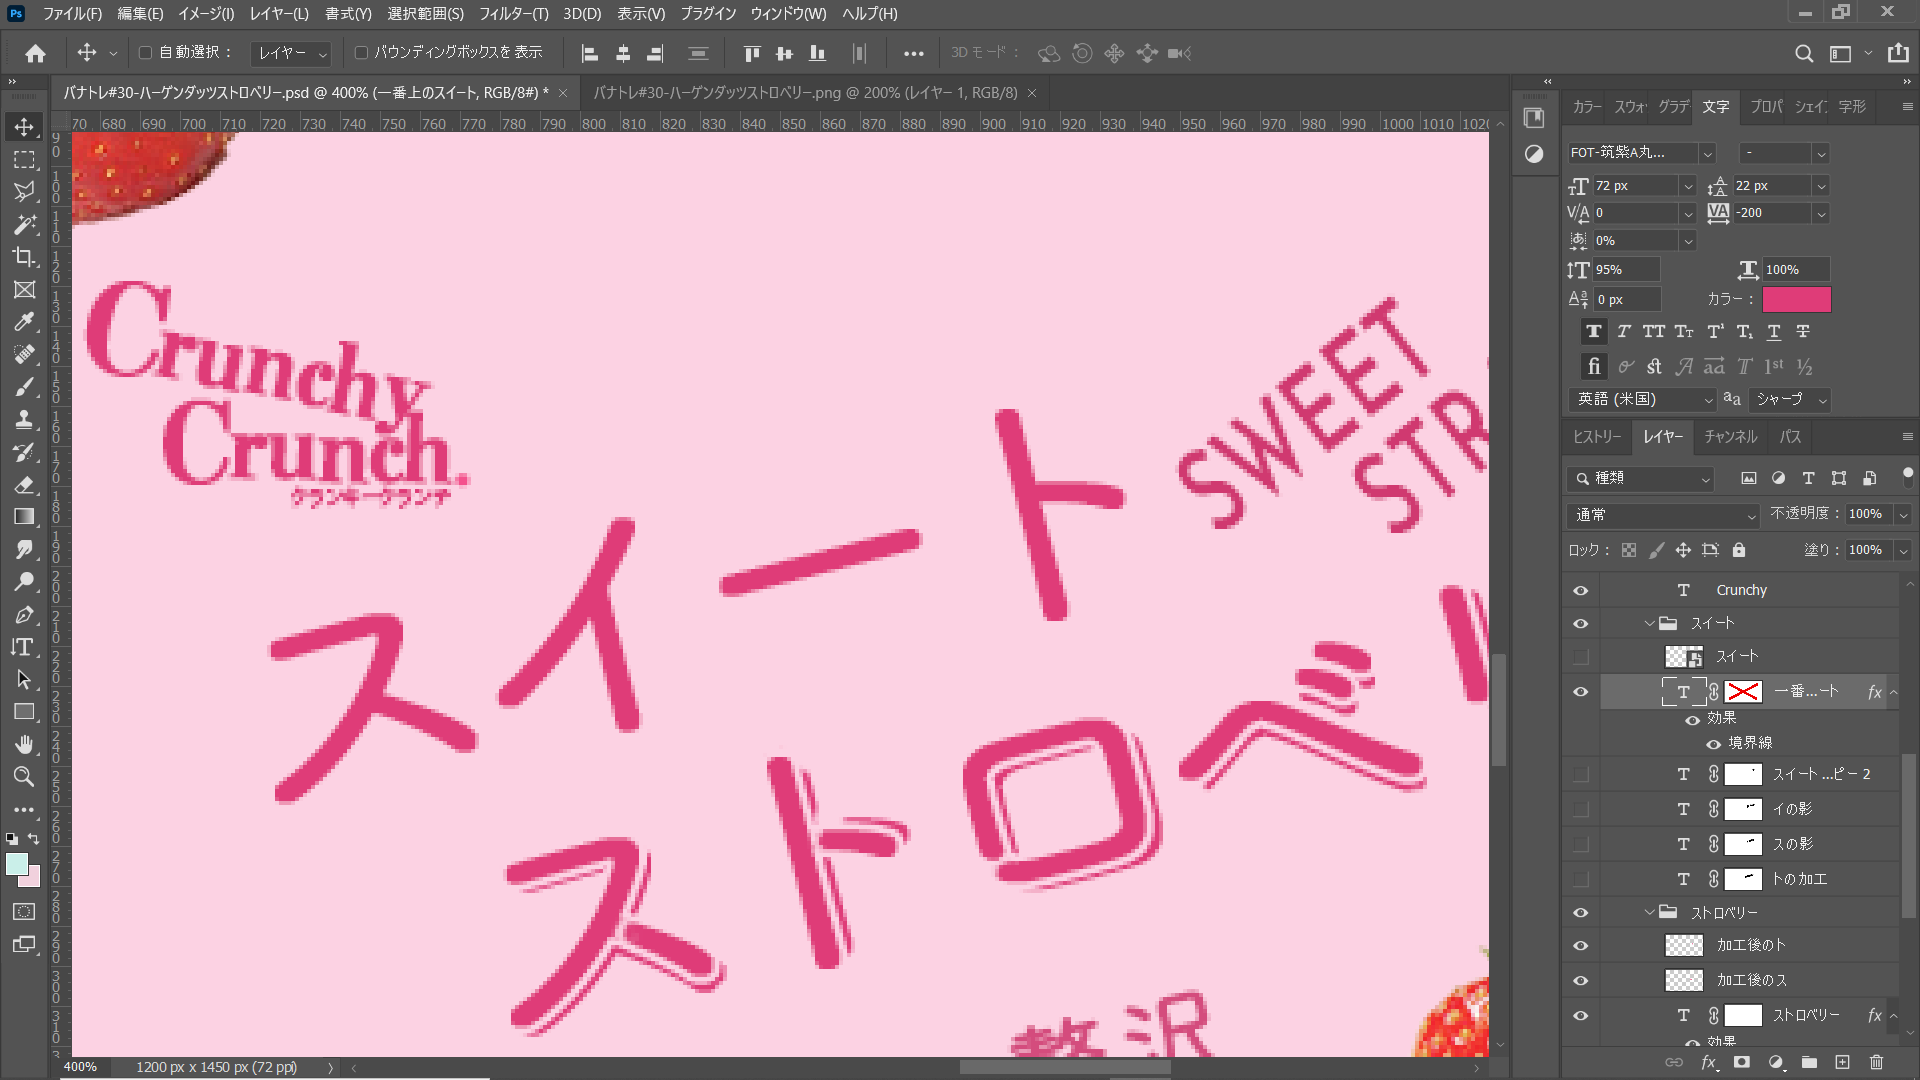Select the Zoom tool
Screen dimensions: 1920x1080
(24, 777)
